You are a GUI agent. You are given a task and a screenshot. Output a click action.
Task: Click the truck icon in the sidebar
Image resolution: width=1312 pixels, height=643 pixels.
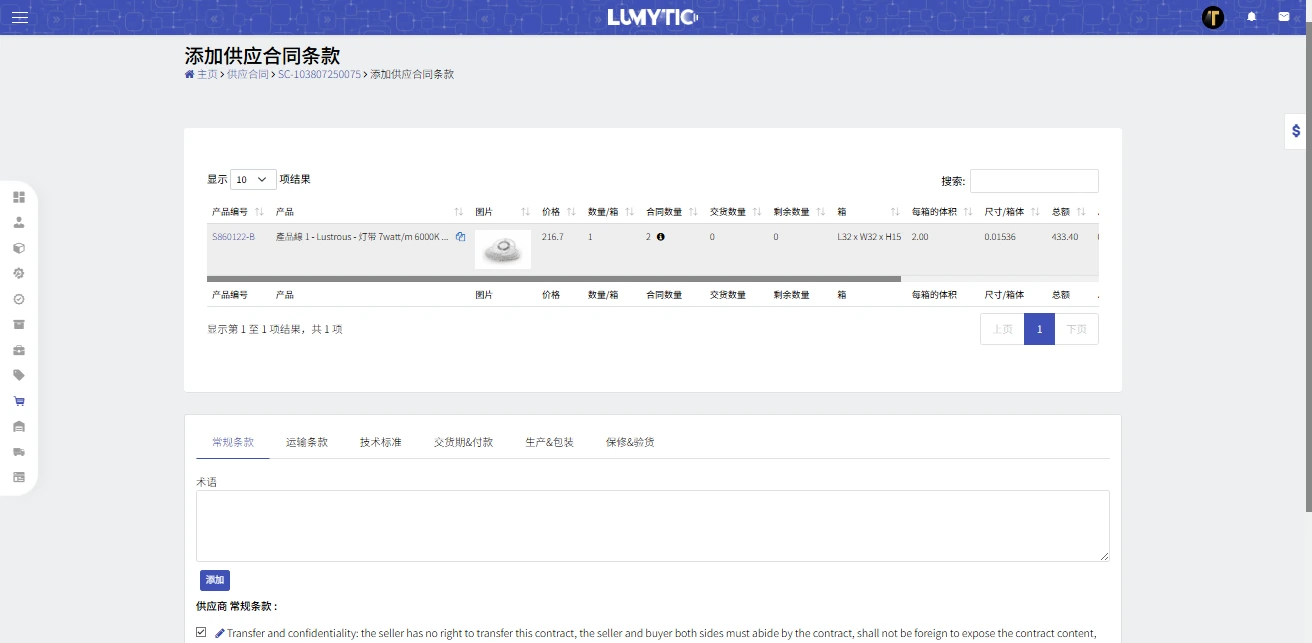pos(19,452)
